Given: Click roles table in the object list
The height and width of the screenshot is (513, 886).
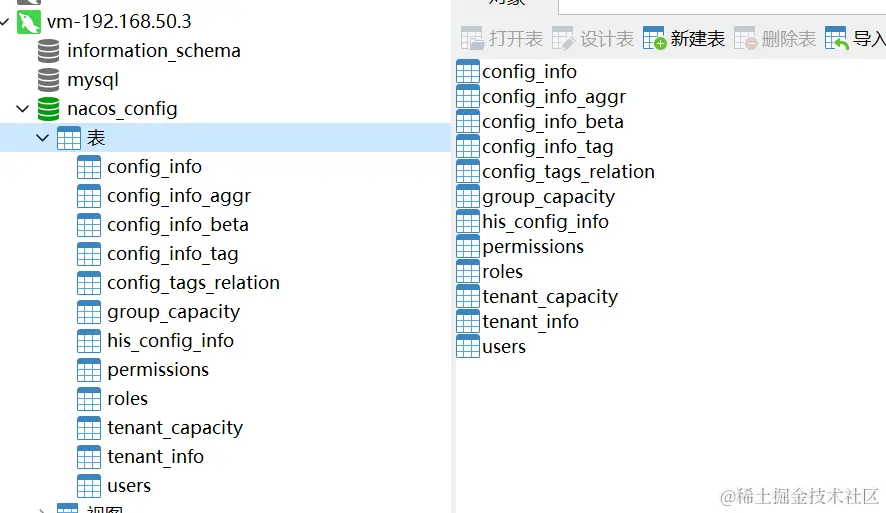Looking at the screenshot, I should [x=502, y=272].
